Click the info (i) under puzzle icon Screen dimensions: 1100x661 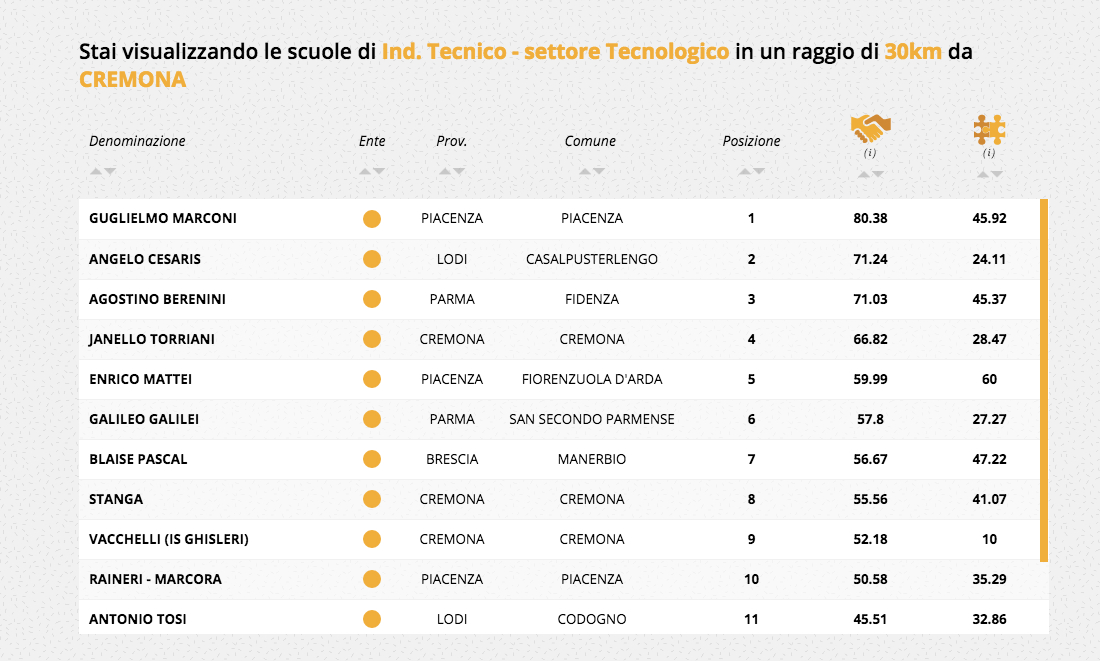click(989, 153)
